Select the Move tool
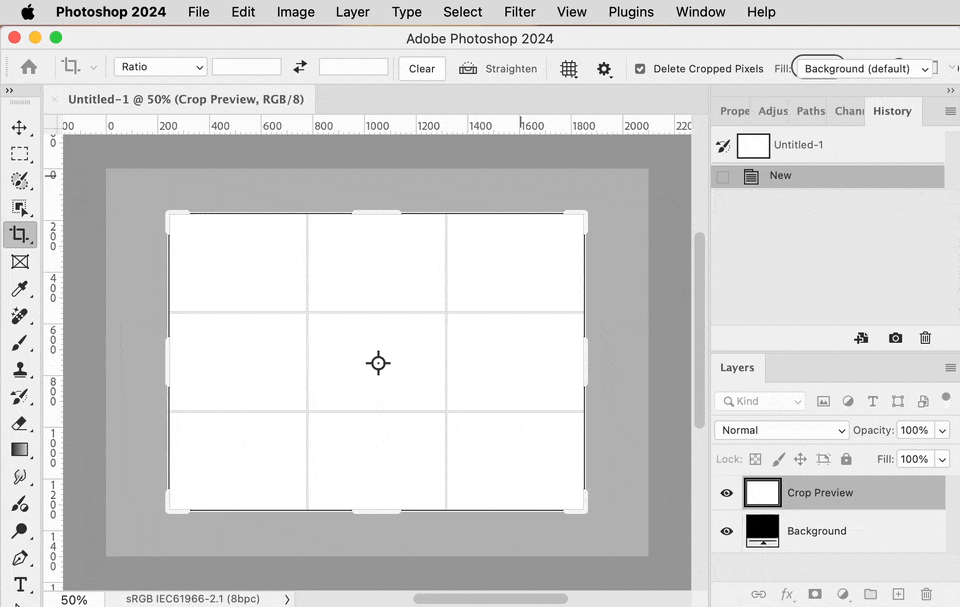 point(19,127)
